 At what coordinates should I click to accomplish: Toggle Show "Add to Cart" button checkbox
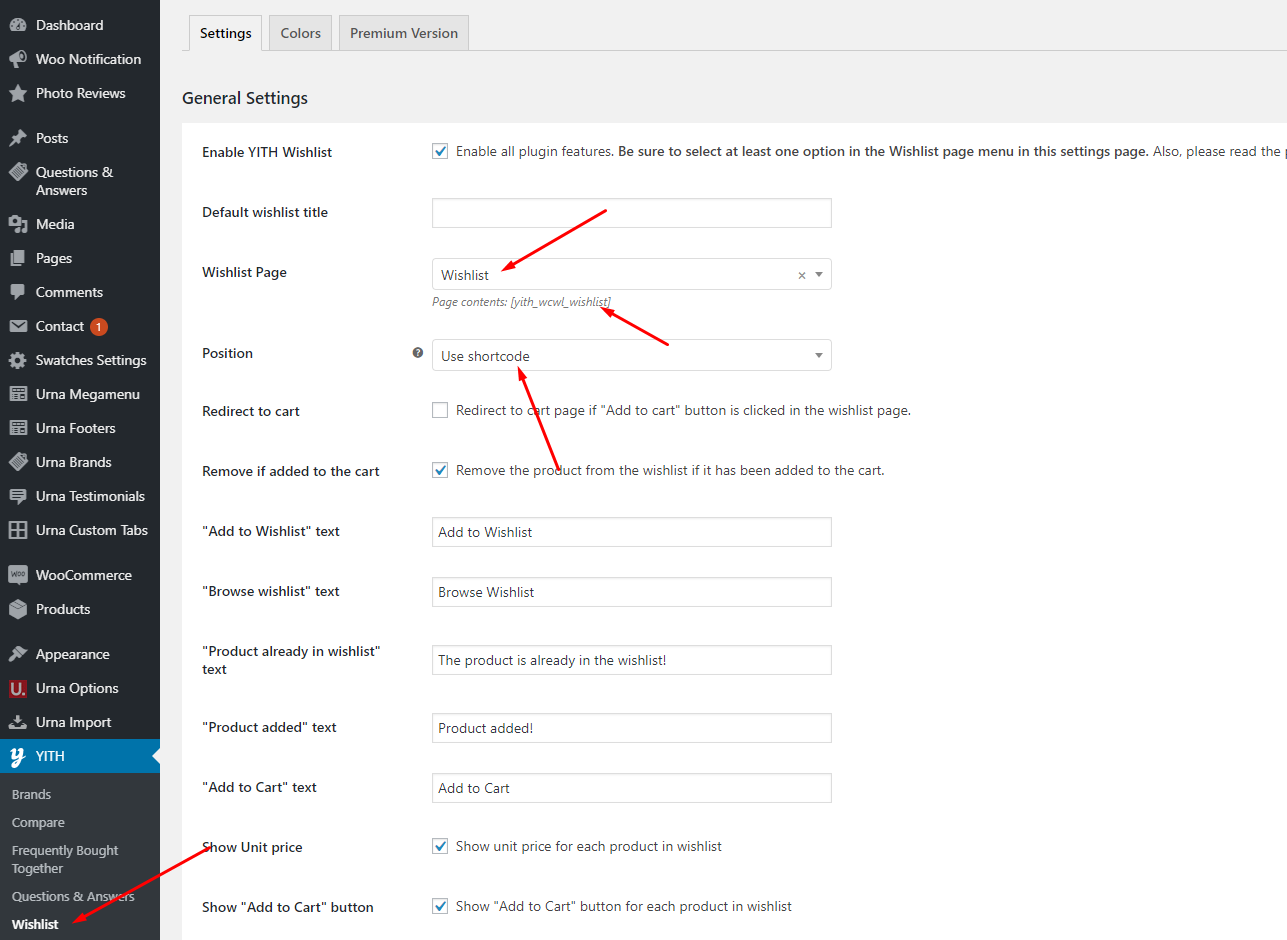440,906
